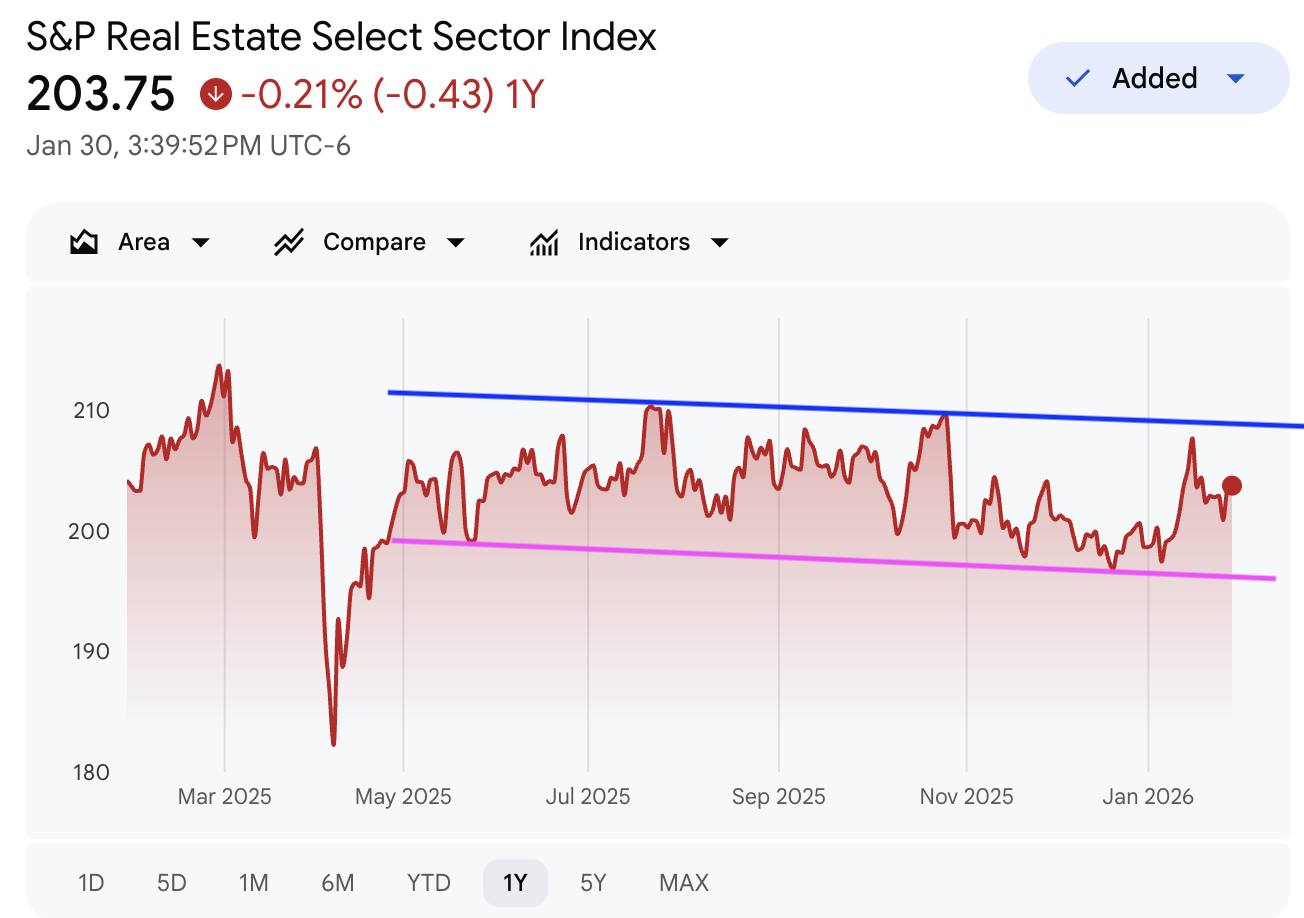
Task: Click the red current-price dot on chart
Action: point(1232,485)
